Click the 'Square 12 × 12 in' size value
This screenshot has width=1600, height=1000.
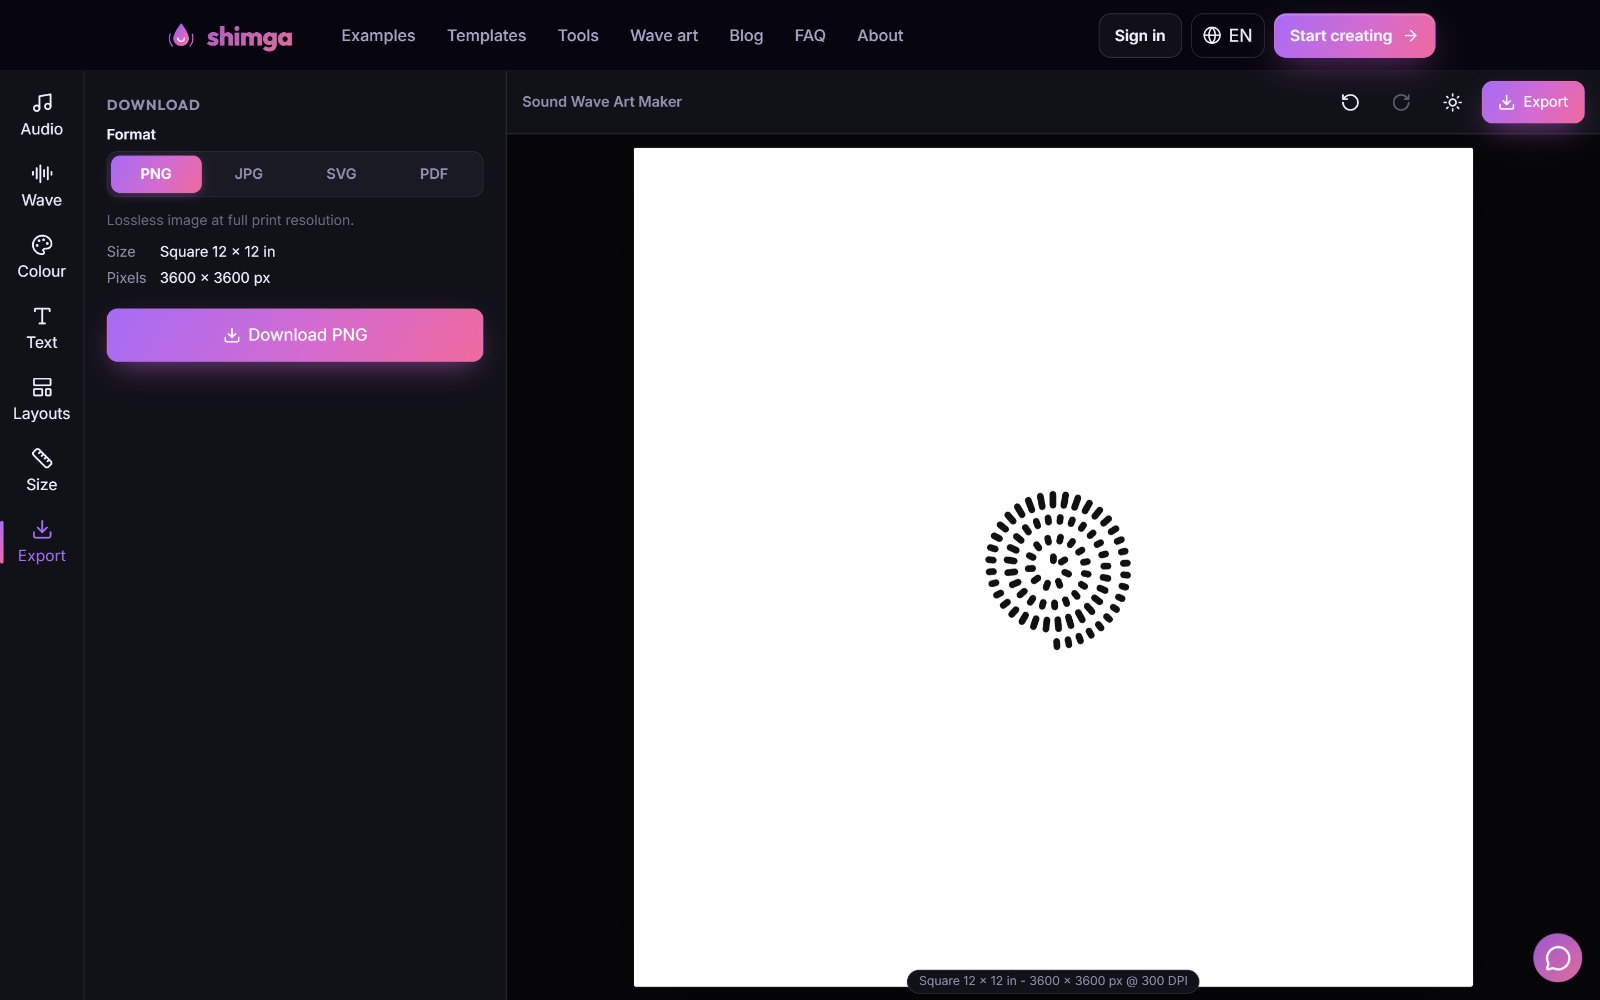[x=217, y=252]
